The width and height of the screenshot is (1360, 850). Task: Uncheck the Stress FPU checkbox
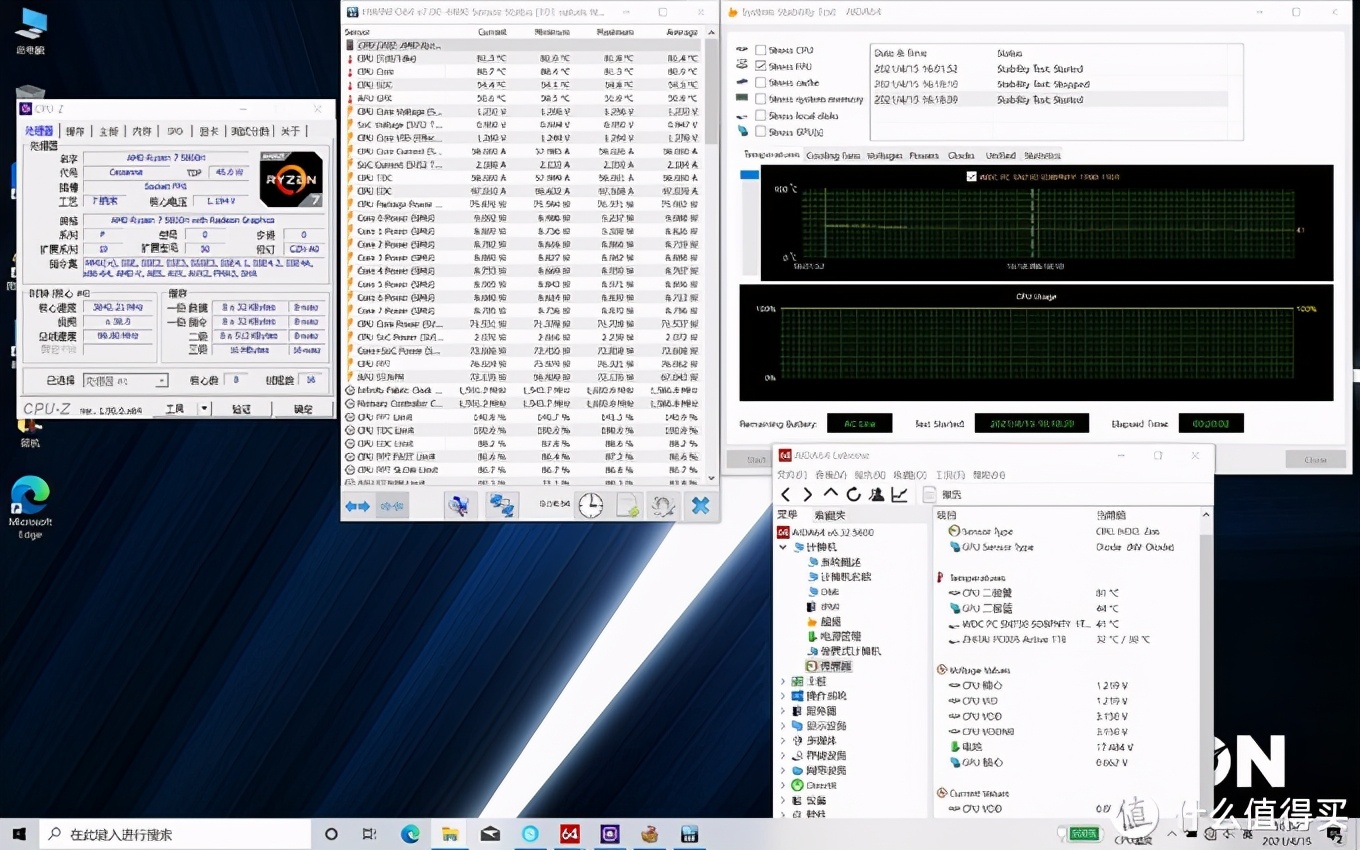click(761, 66)
